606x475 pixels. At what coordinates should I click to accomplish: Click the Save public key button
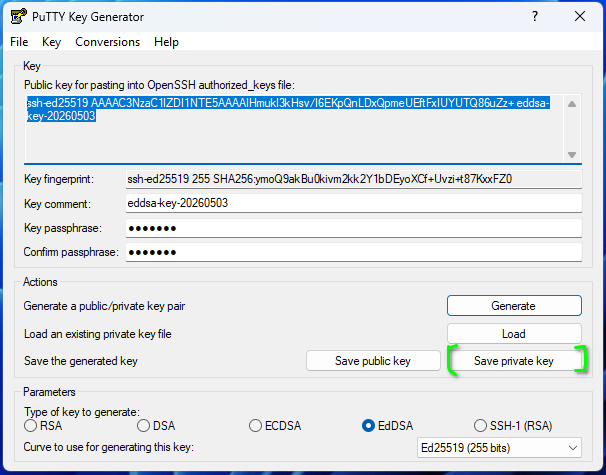pos(373,361)
